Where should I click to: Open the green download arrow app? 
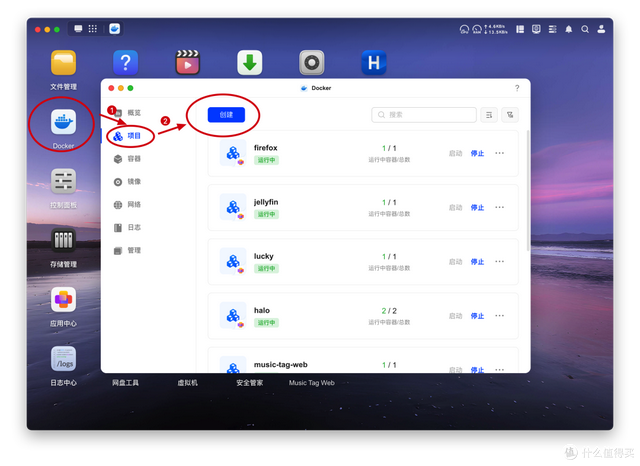pos(249,62)
